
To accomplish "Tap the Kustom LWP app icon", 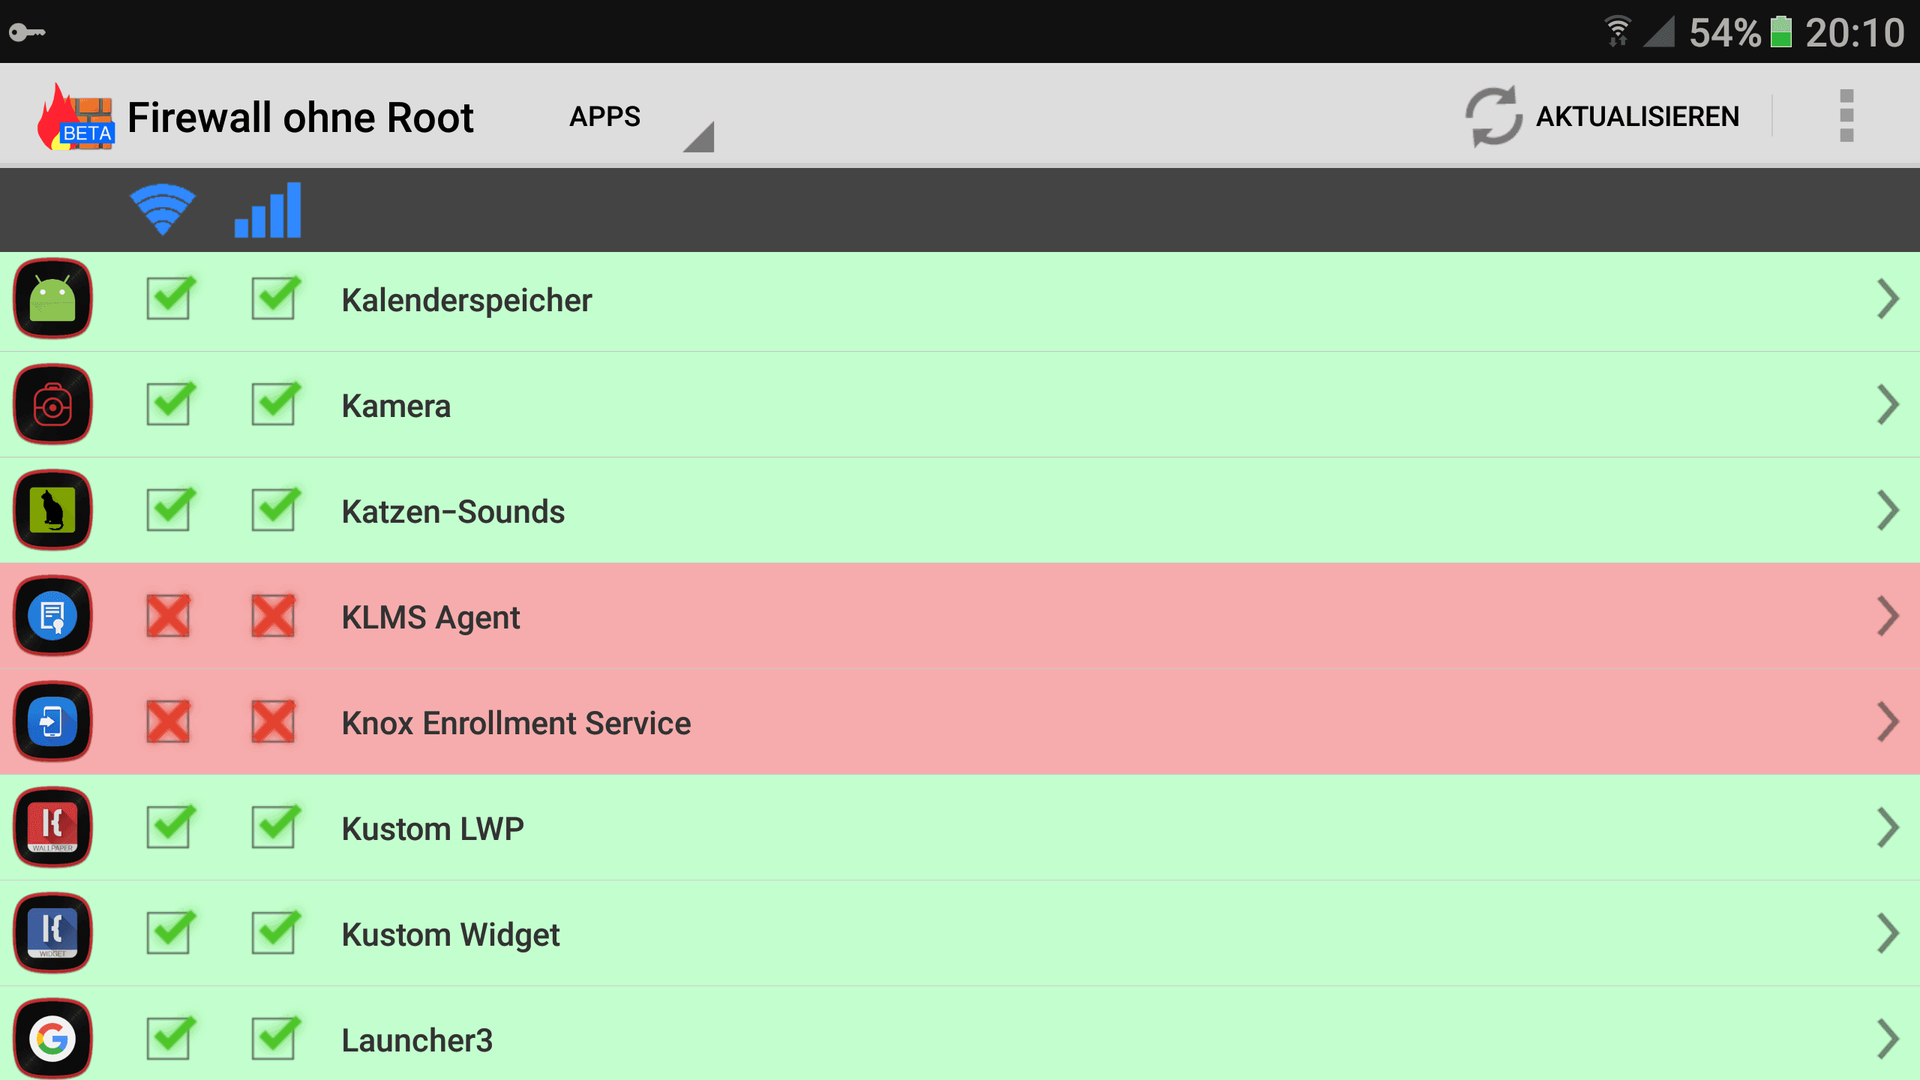I will (53, 828).
